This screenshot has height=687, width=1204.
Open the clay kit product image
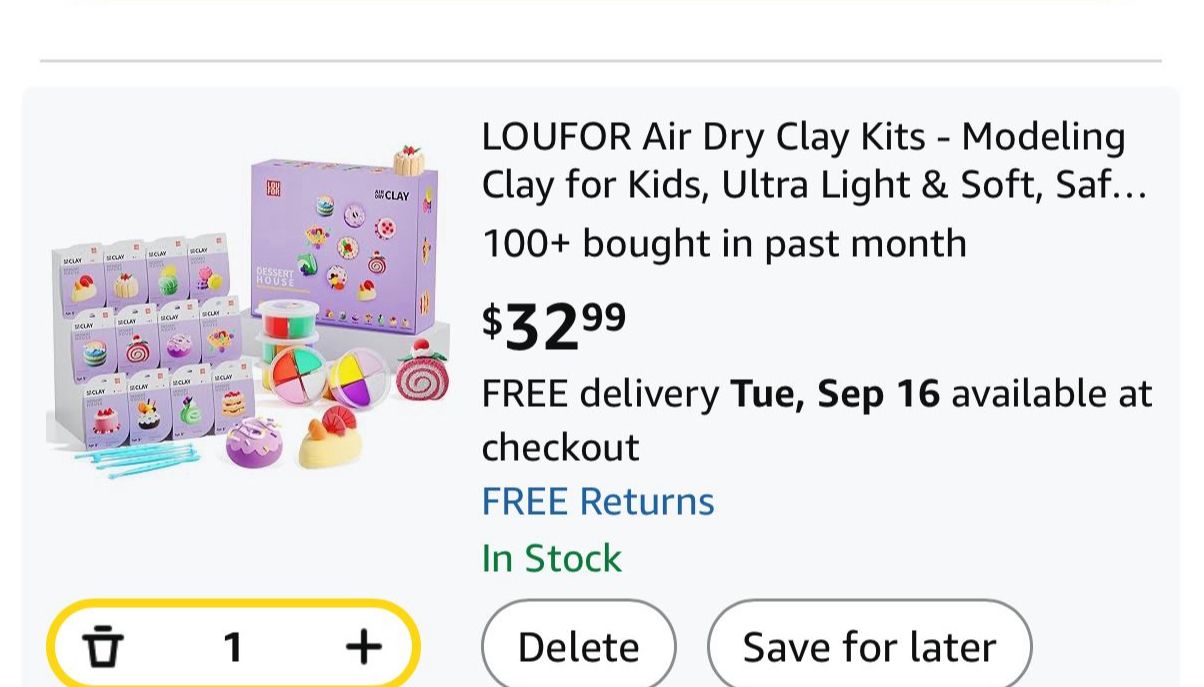click(x=248, y=310)
